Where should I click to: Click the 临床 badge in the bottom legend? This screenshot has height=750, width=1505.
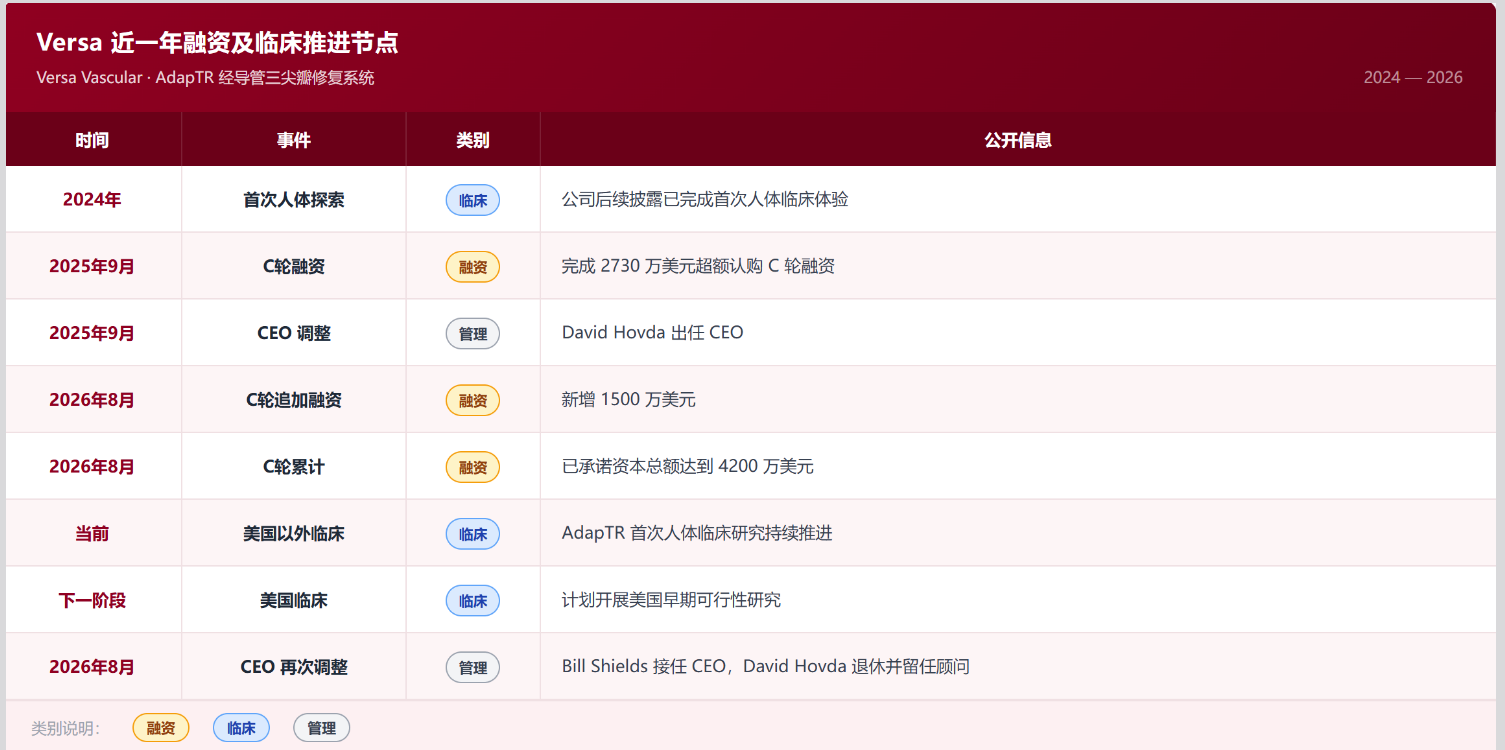tap(241, 728)
